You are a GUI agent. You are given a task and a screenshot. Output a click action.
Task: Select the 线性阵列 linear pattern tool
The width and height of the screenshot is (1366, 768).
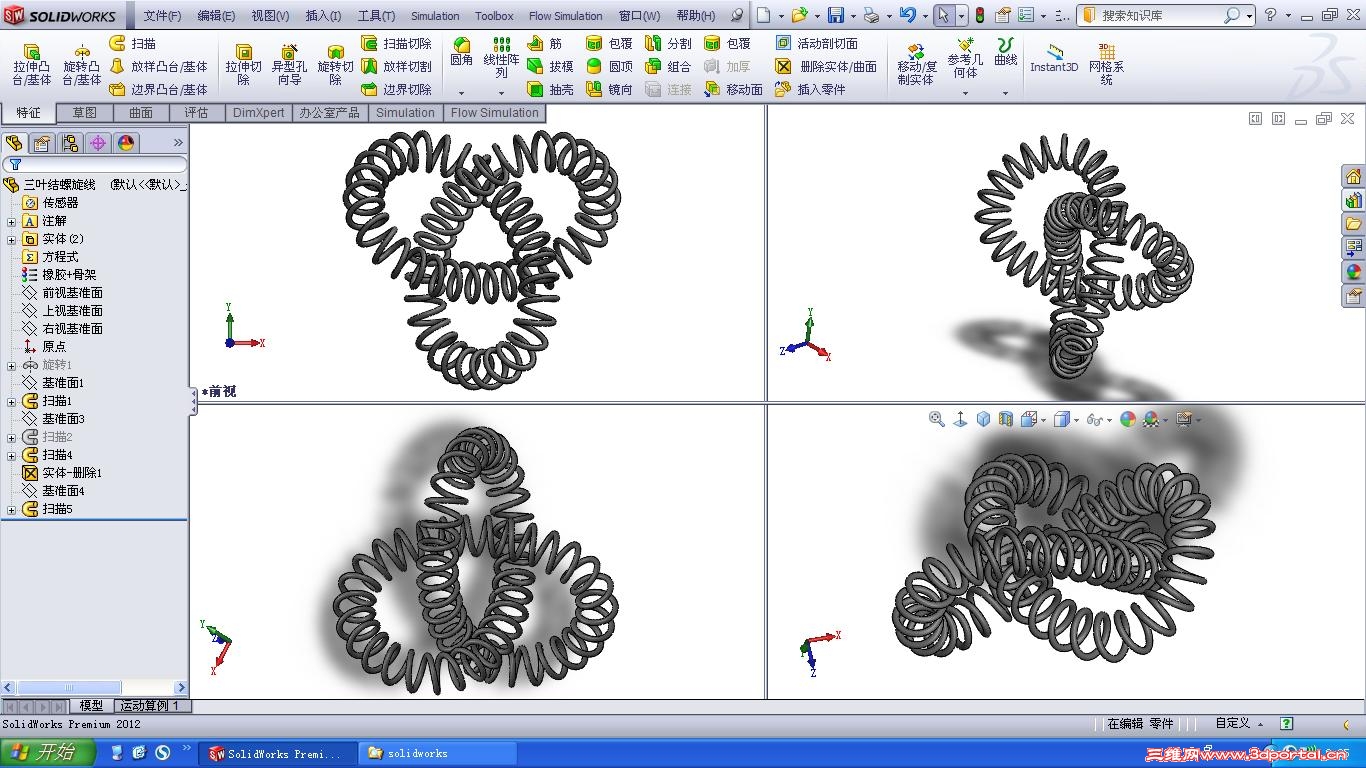[501, 58]
